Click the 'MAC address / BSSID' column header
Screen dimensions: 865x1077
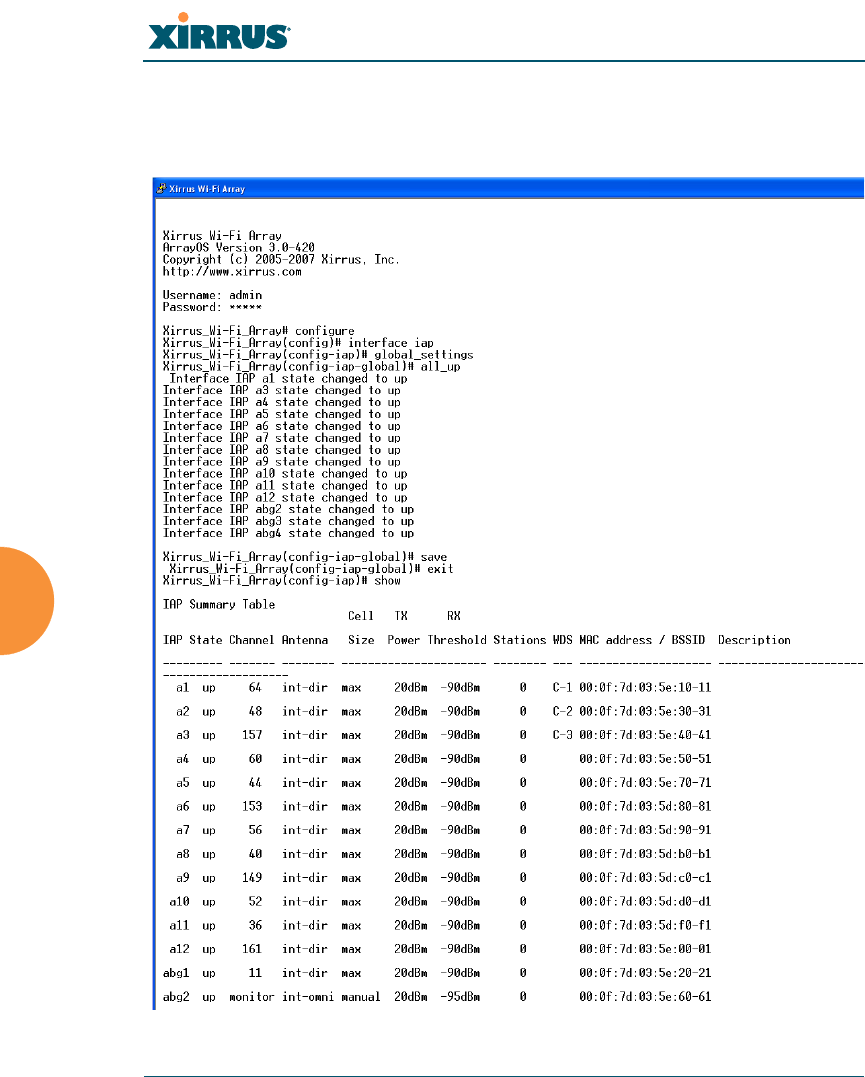[642, 640]
